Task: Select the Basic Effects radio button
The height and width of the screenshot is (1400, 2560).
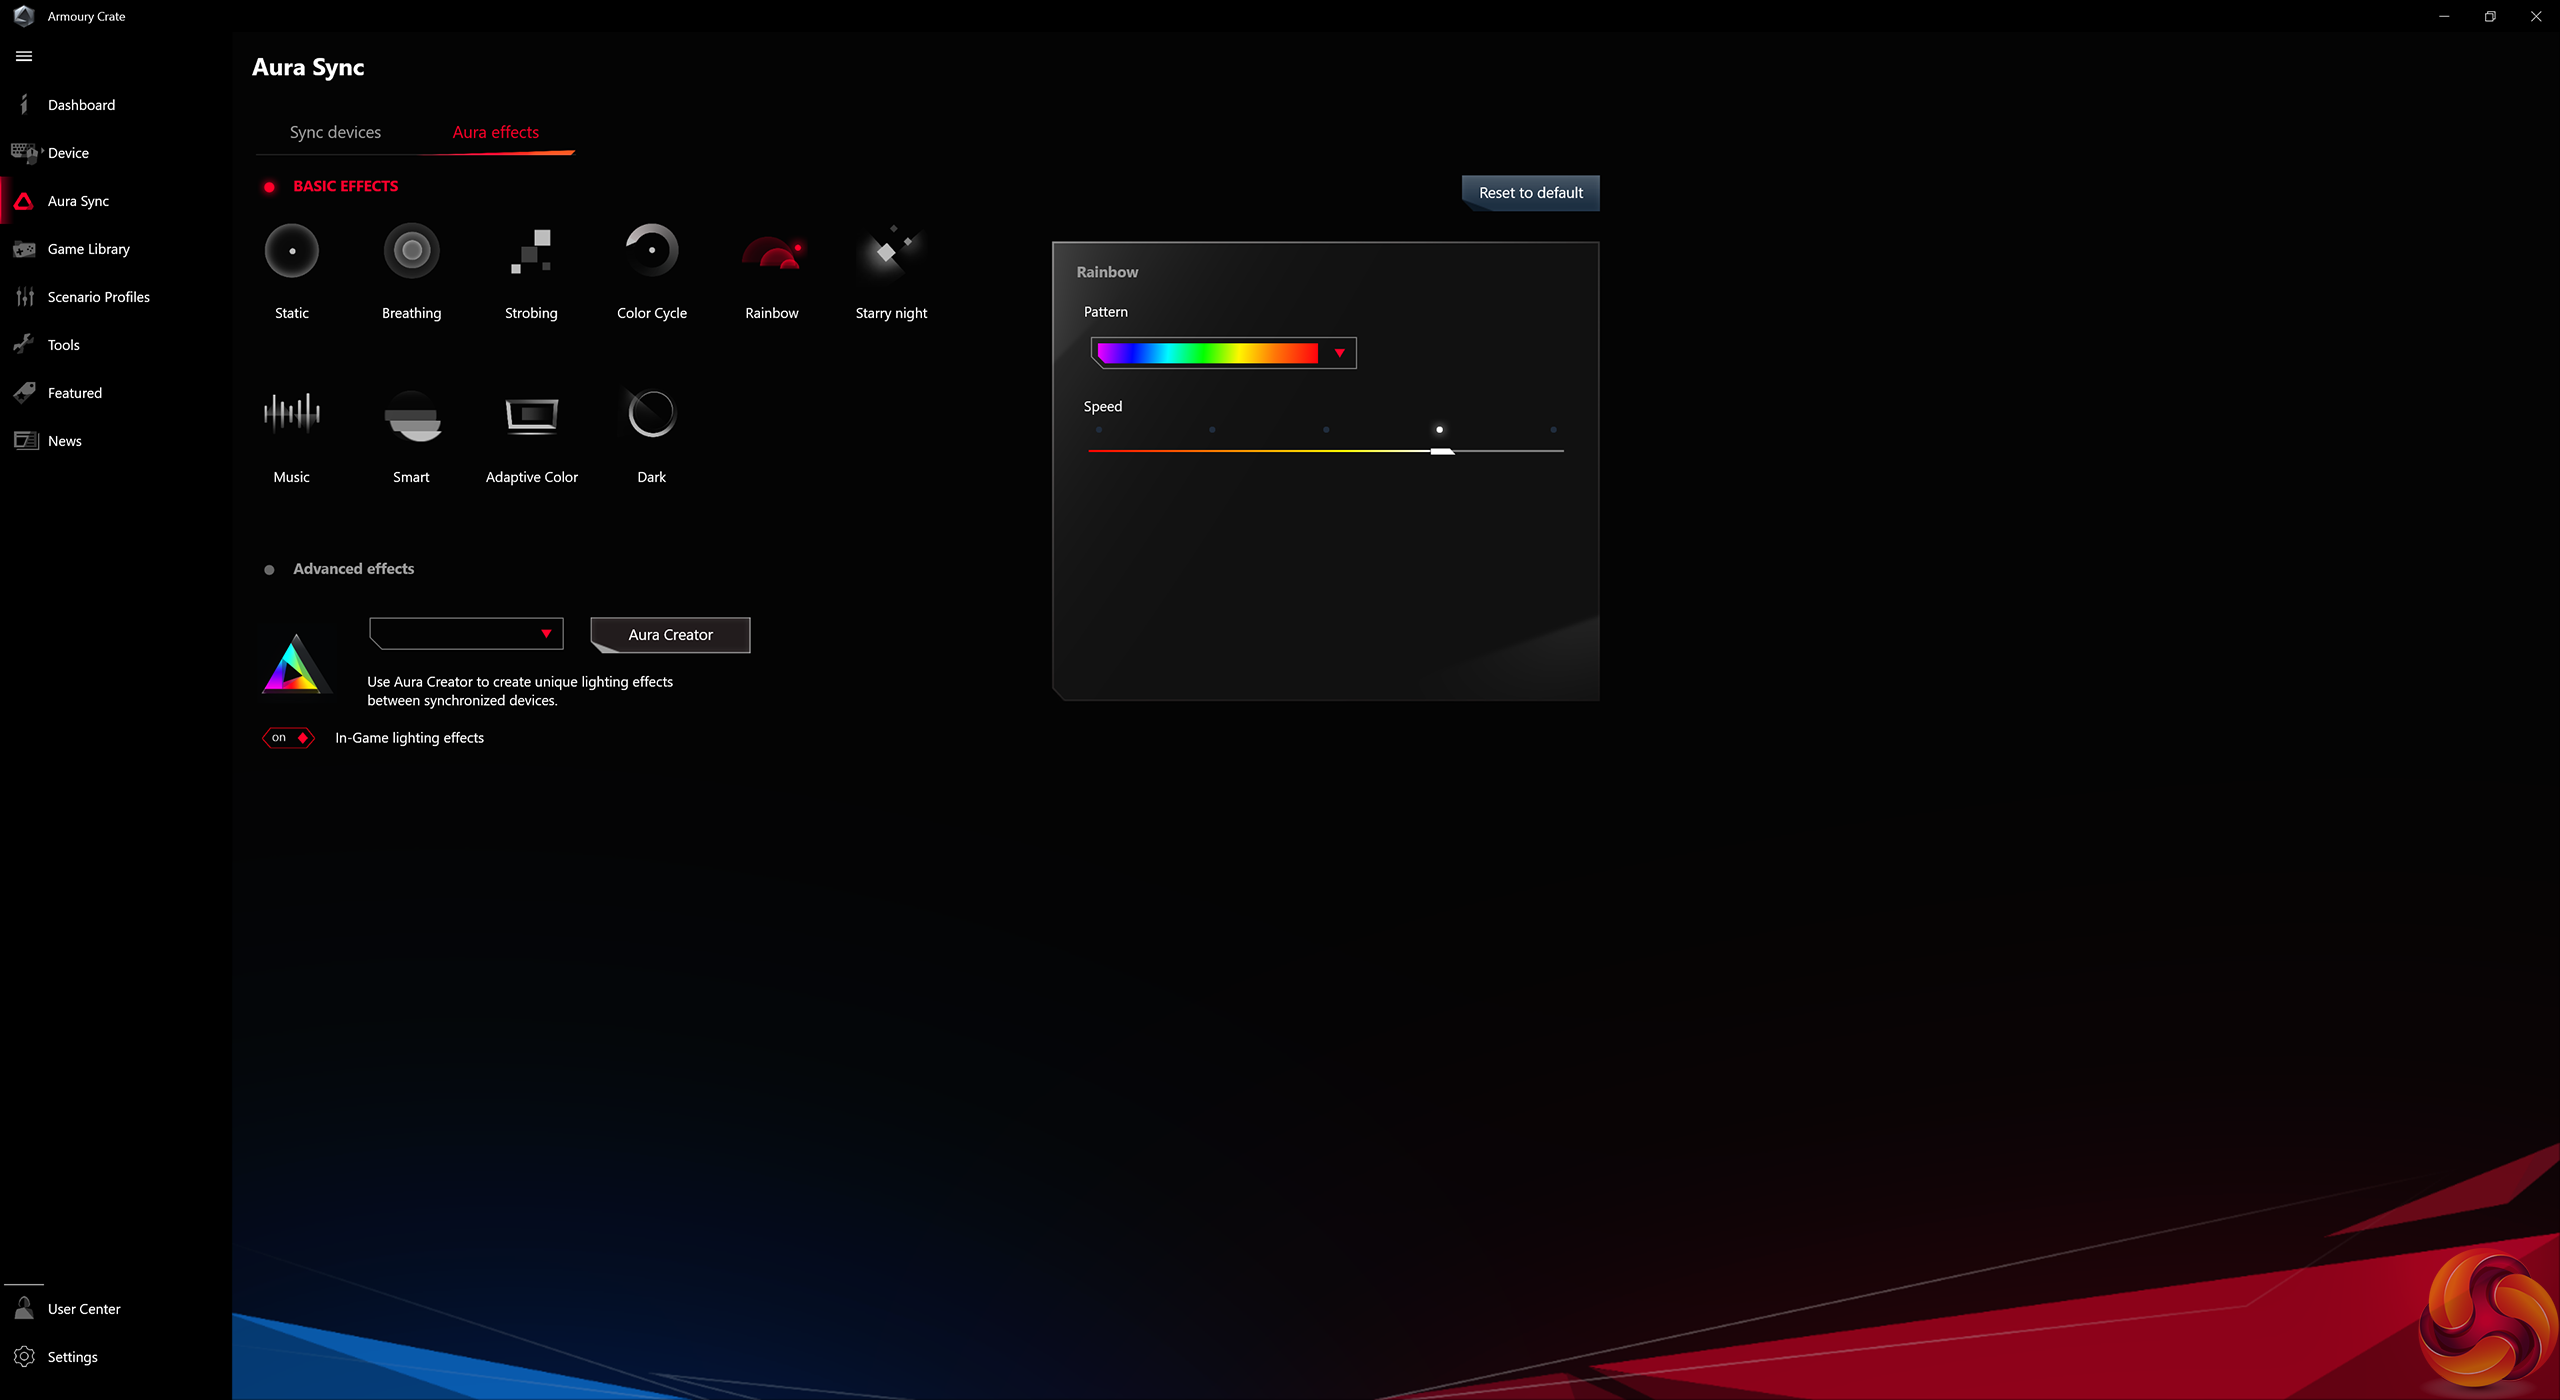Action: 269,187
